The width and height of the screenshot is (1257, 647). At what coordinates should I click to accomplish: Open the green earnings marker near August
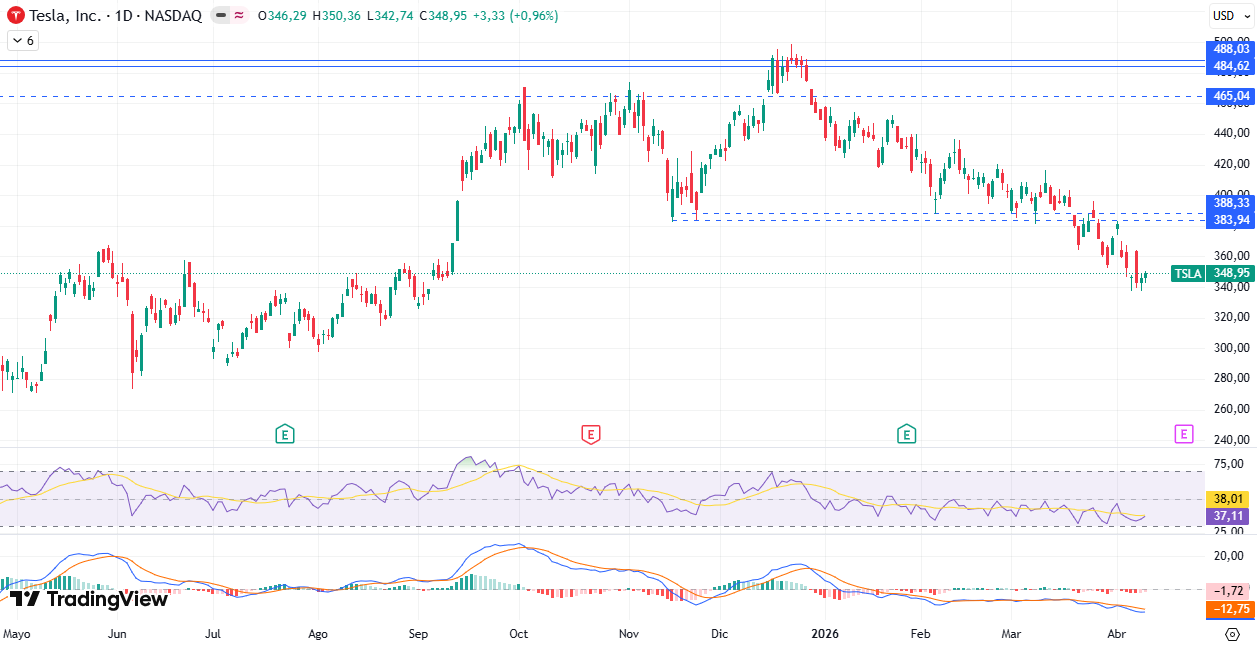[285, 434]
